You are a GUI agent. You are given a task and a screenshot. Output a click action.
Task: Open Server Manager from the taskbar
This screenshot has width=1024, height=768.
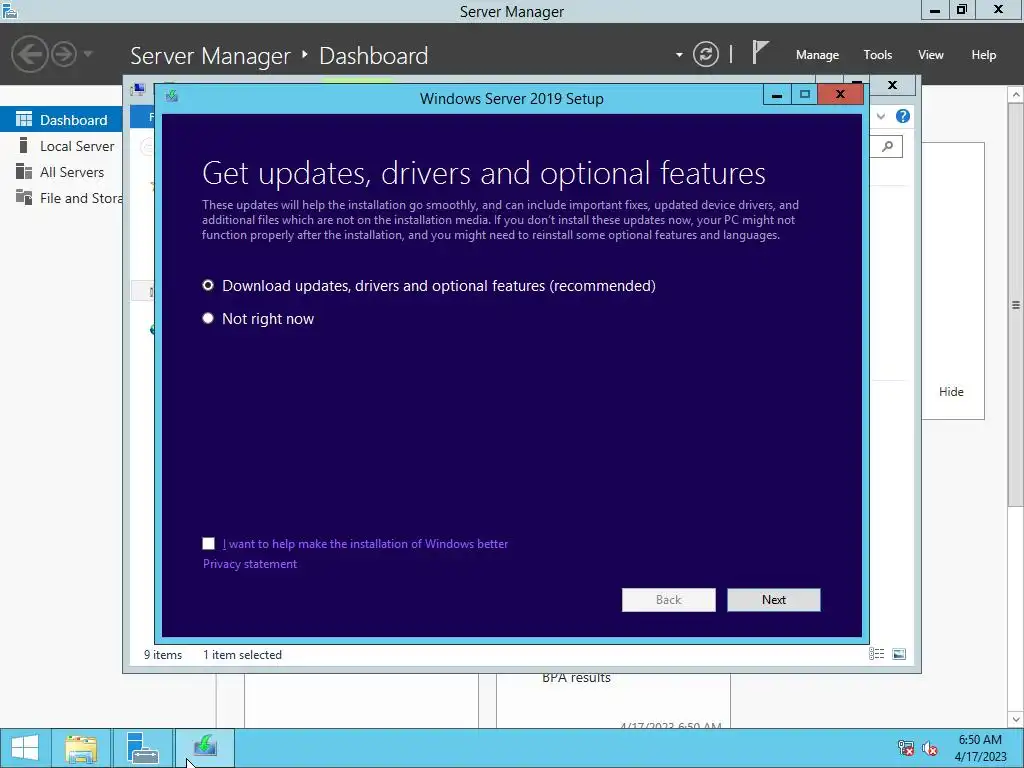coord(142,748)
